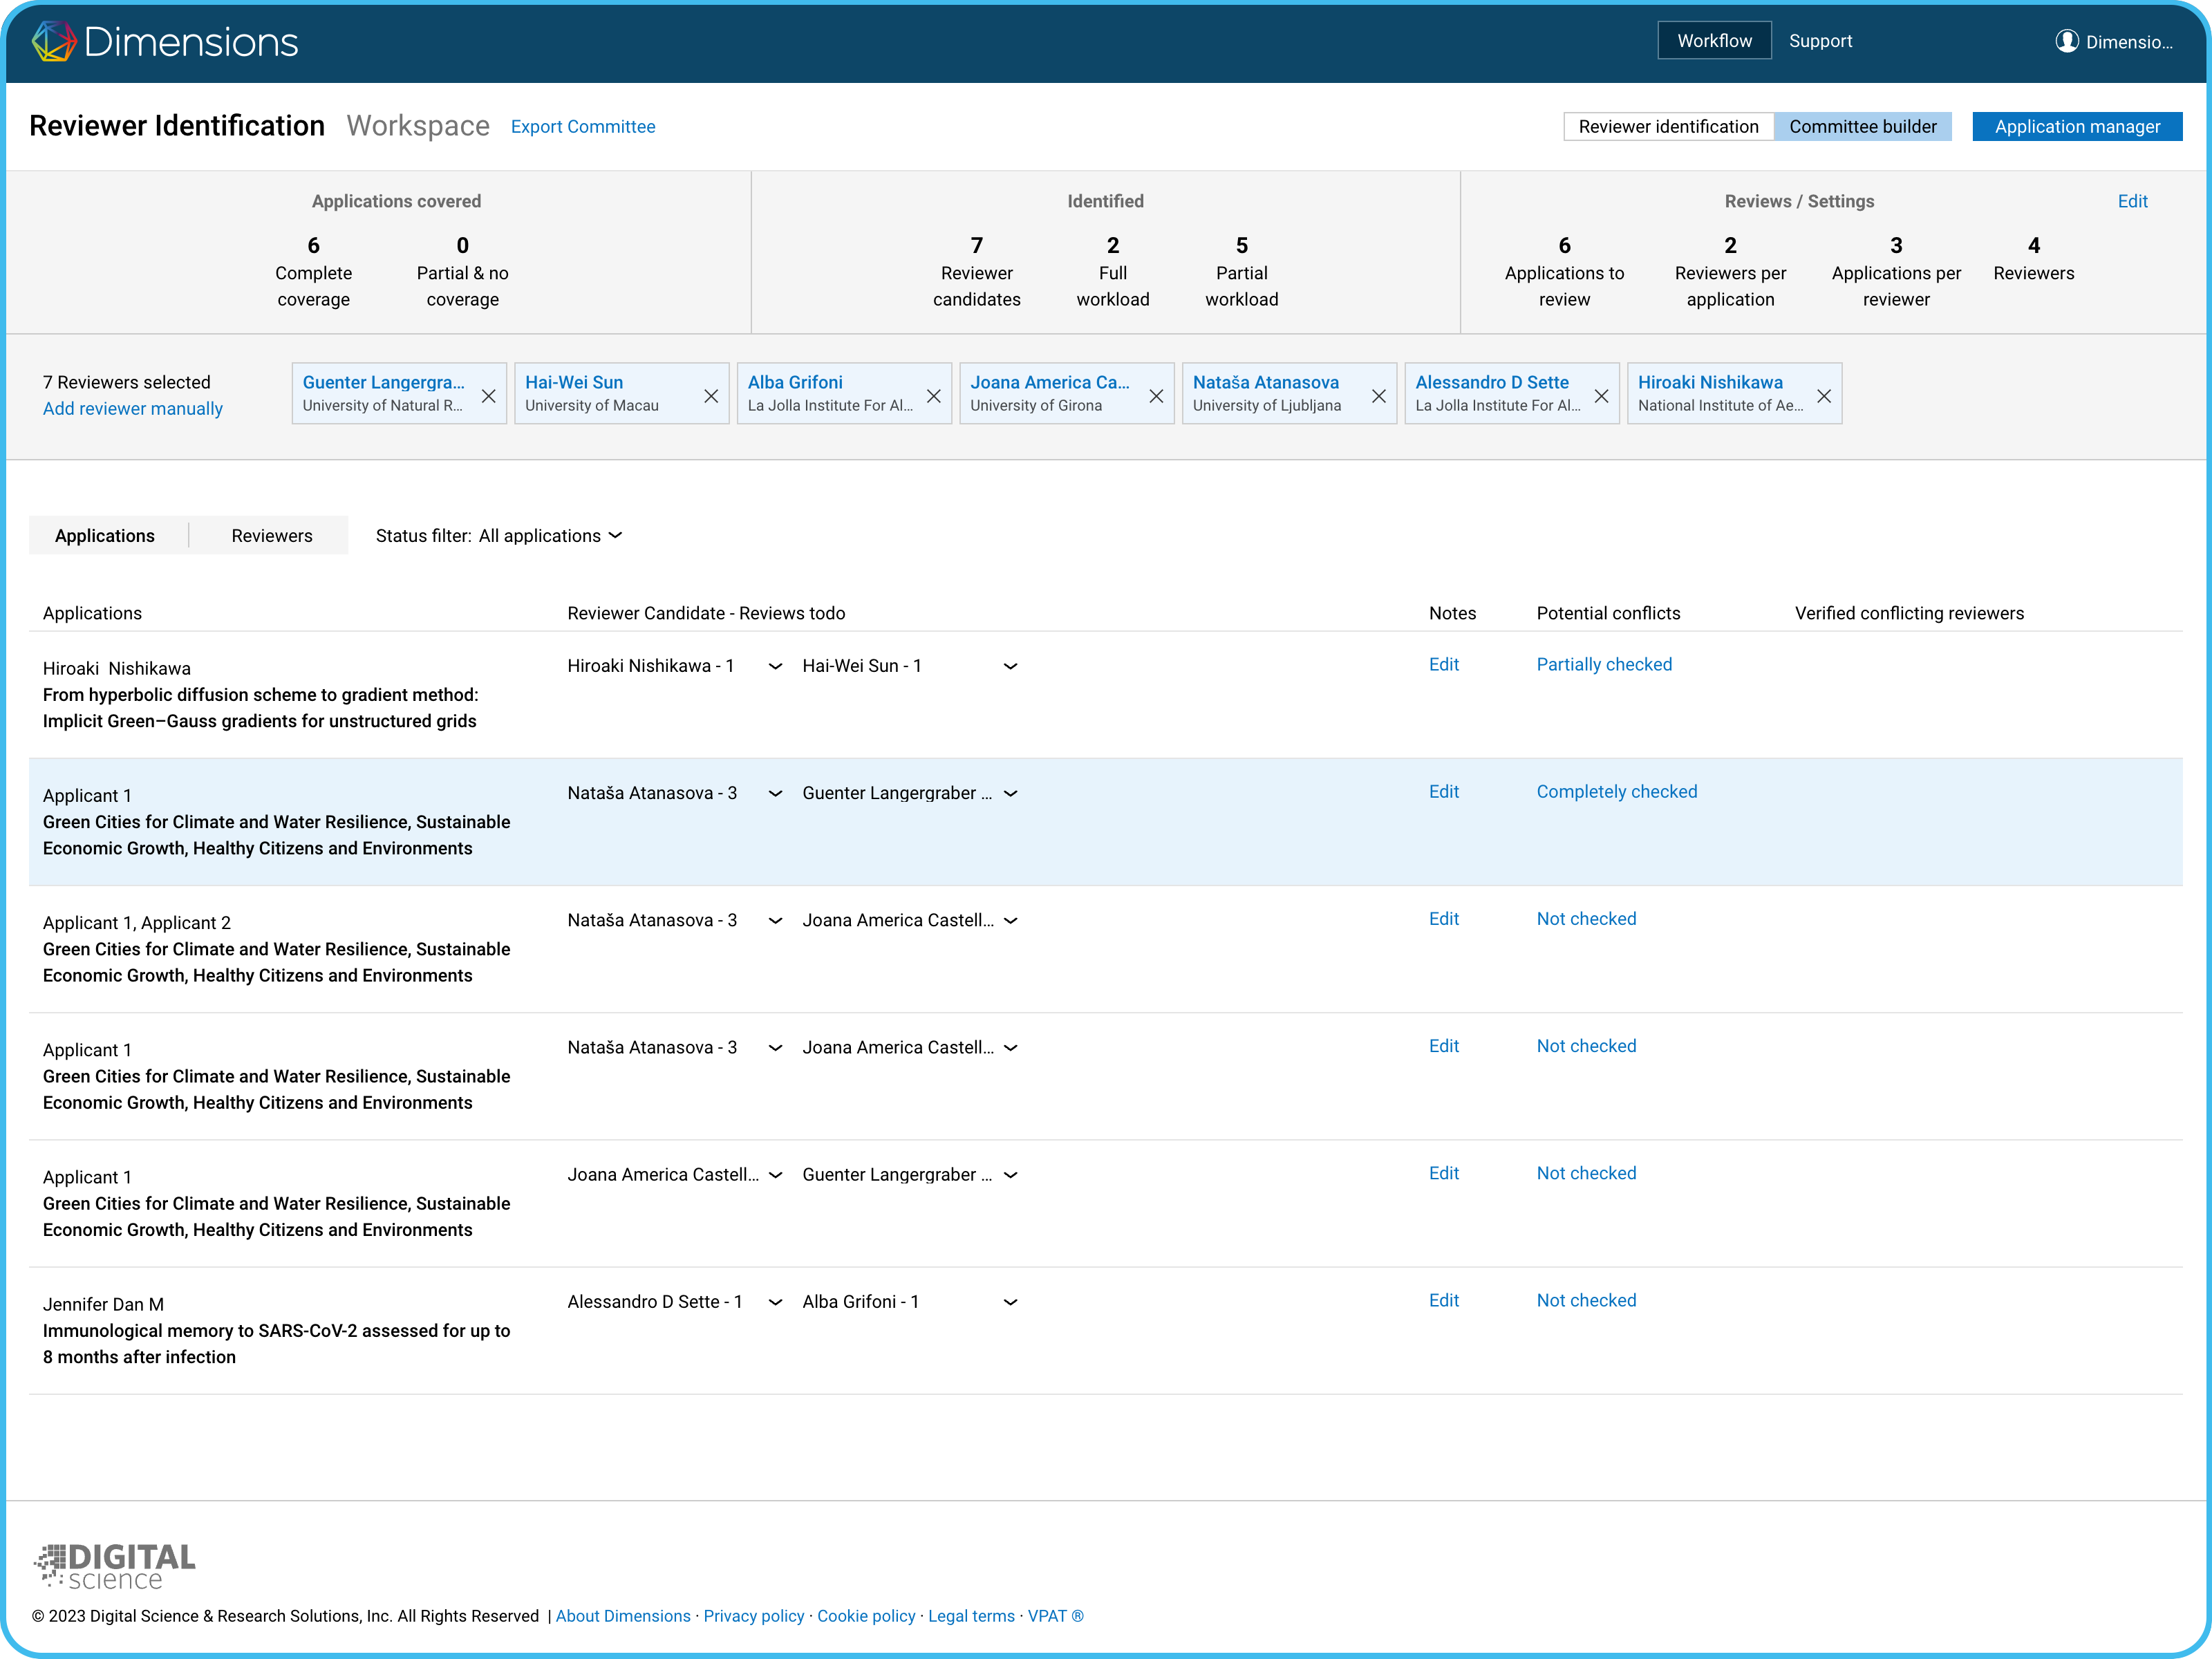The image size is (2212, 1659).
Task: Click the Digital Science footer logo
Action: [114, 1566]
